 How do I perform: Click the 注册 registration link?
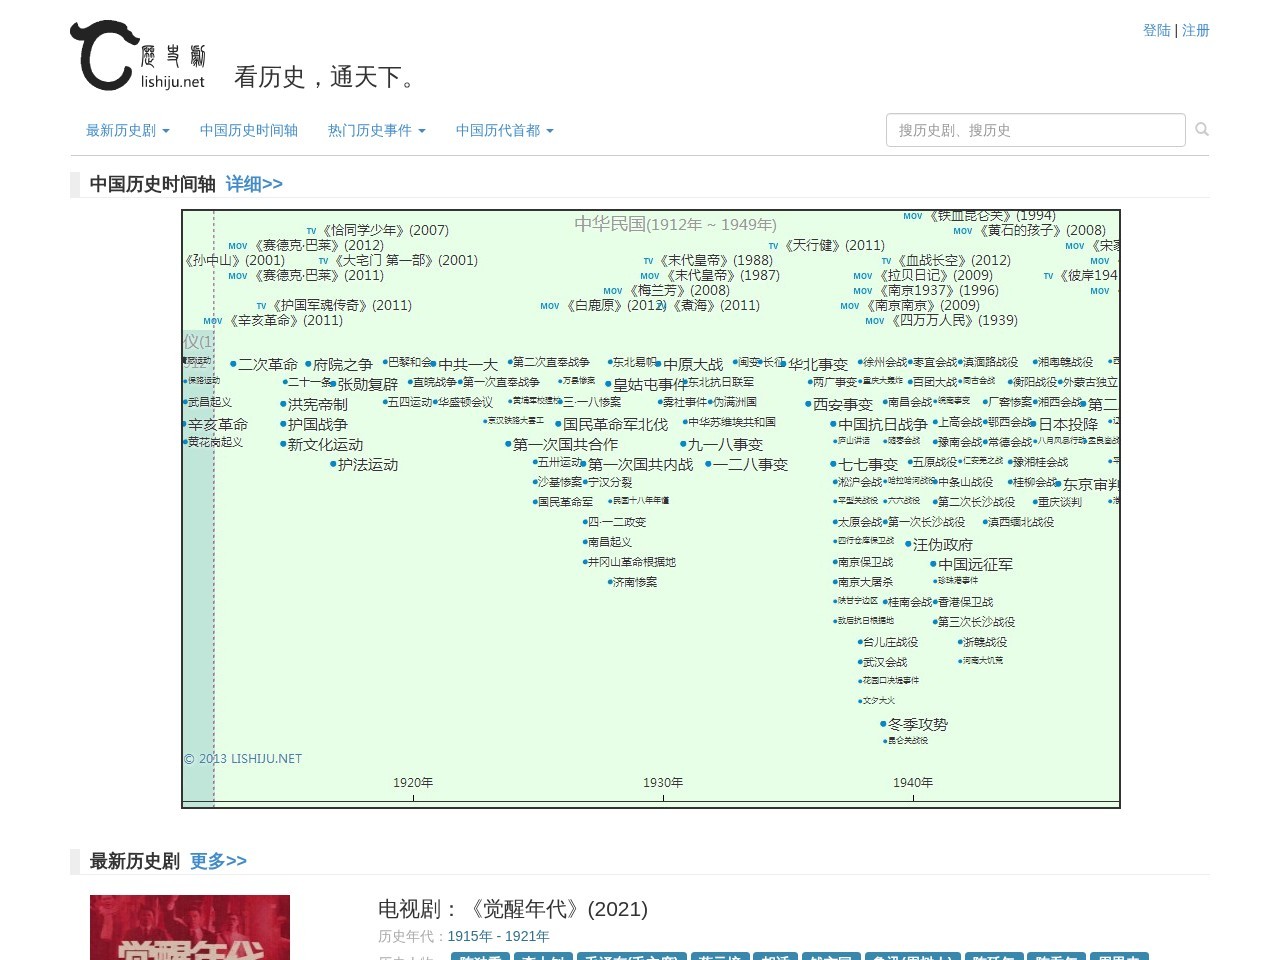tap(1196, 31)
